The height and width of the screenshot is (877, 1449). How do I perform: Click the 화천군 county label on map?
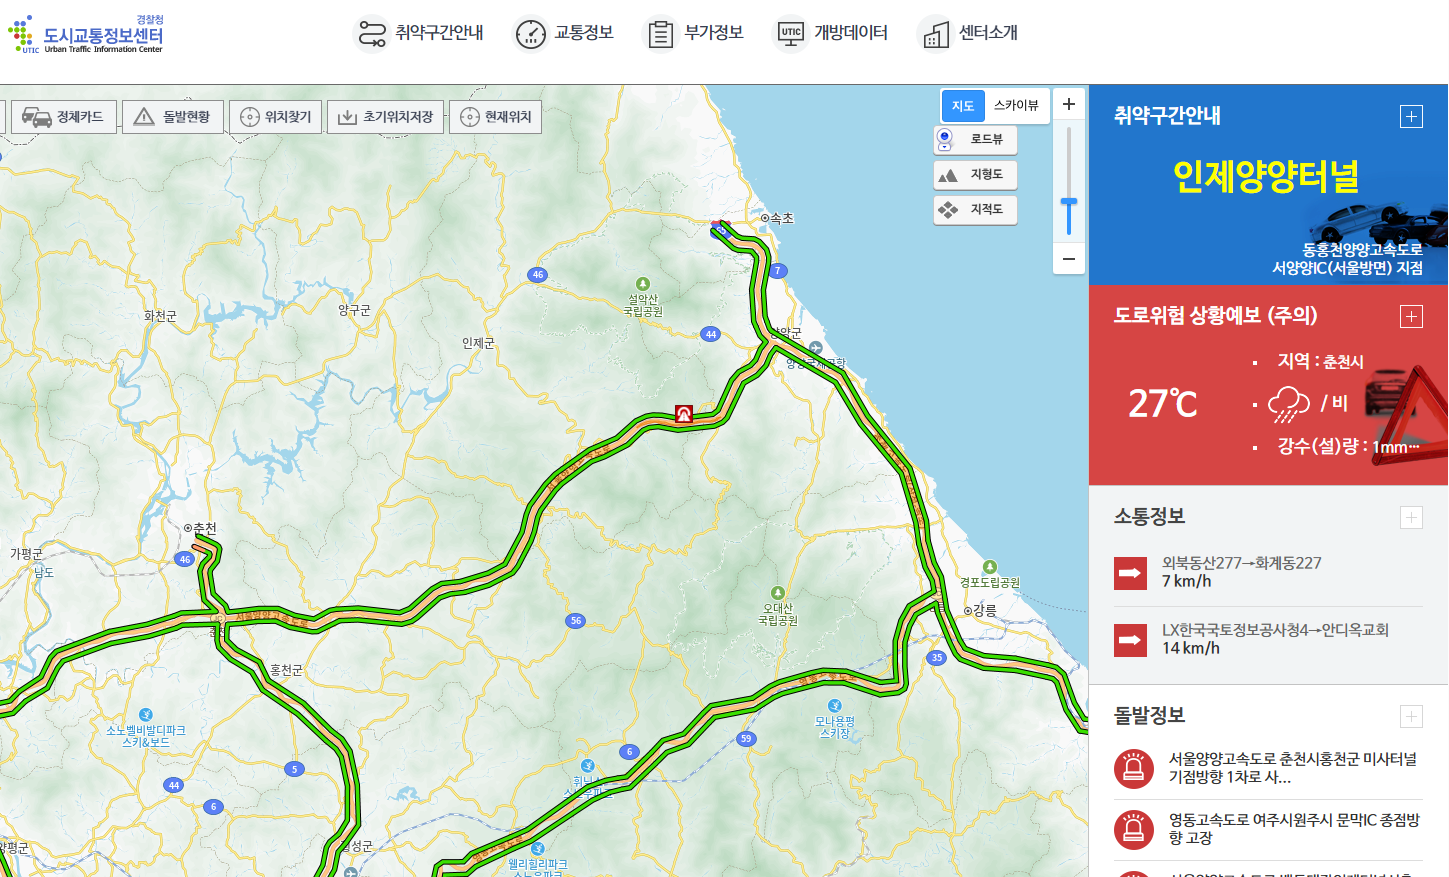coord(160,316)
